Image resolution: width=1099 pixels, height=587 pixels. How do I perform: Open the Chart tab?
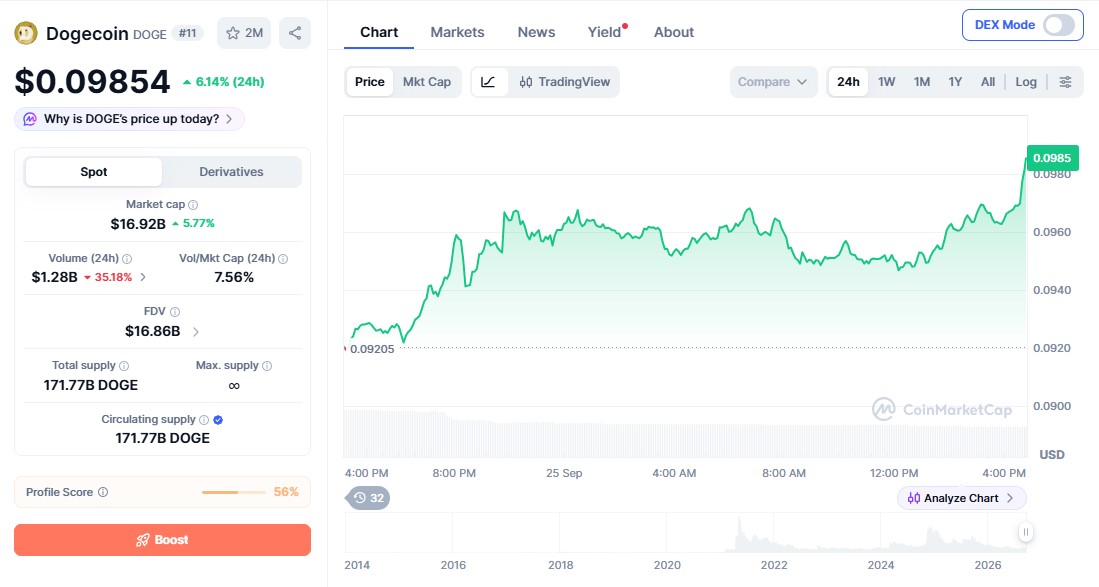pos(379,32)
